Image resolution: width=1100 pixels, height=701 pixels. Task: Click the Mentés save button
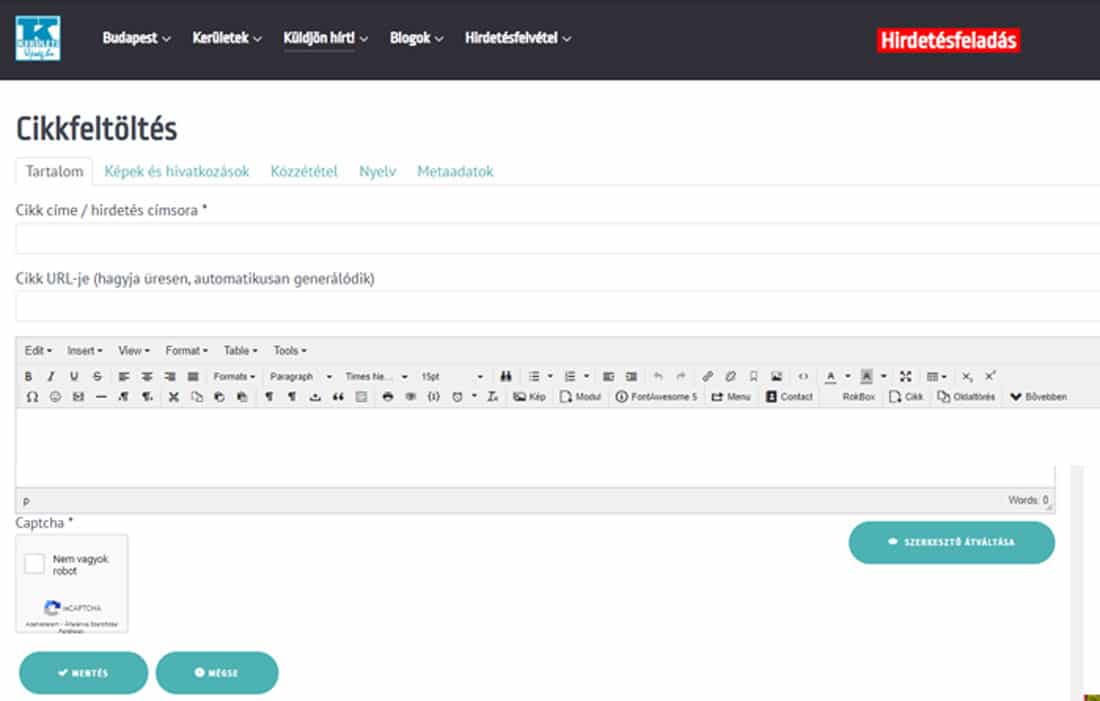coord(83,673)
